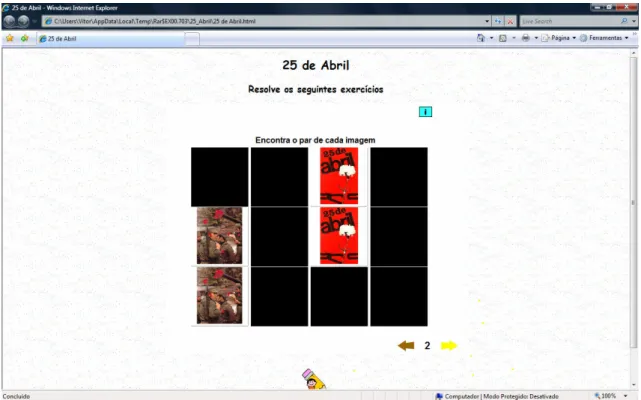Flip the black card right of upper soldiers photo
Image resolution: width=641 pixels, height=400 pixels.
[279, 236]
